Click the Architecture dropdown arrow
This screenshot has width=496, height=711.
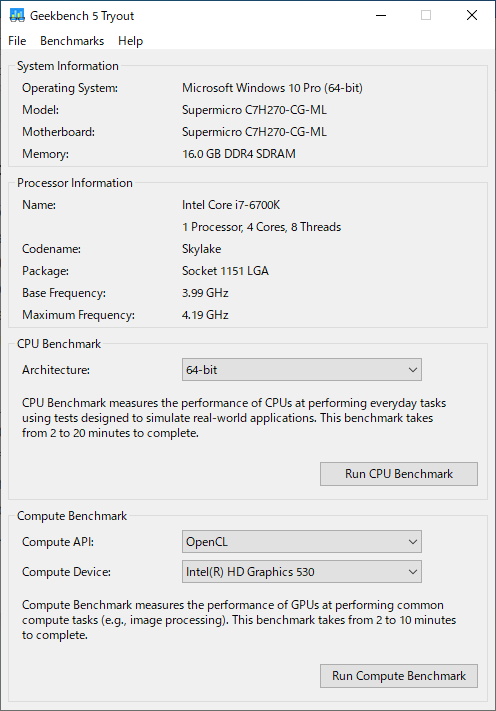(413, 370)
